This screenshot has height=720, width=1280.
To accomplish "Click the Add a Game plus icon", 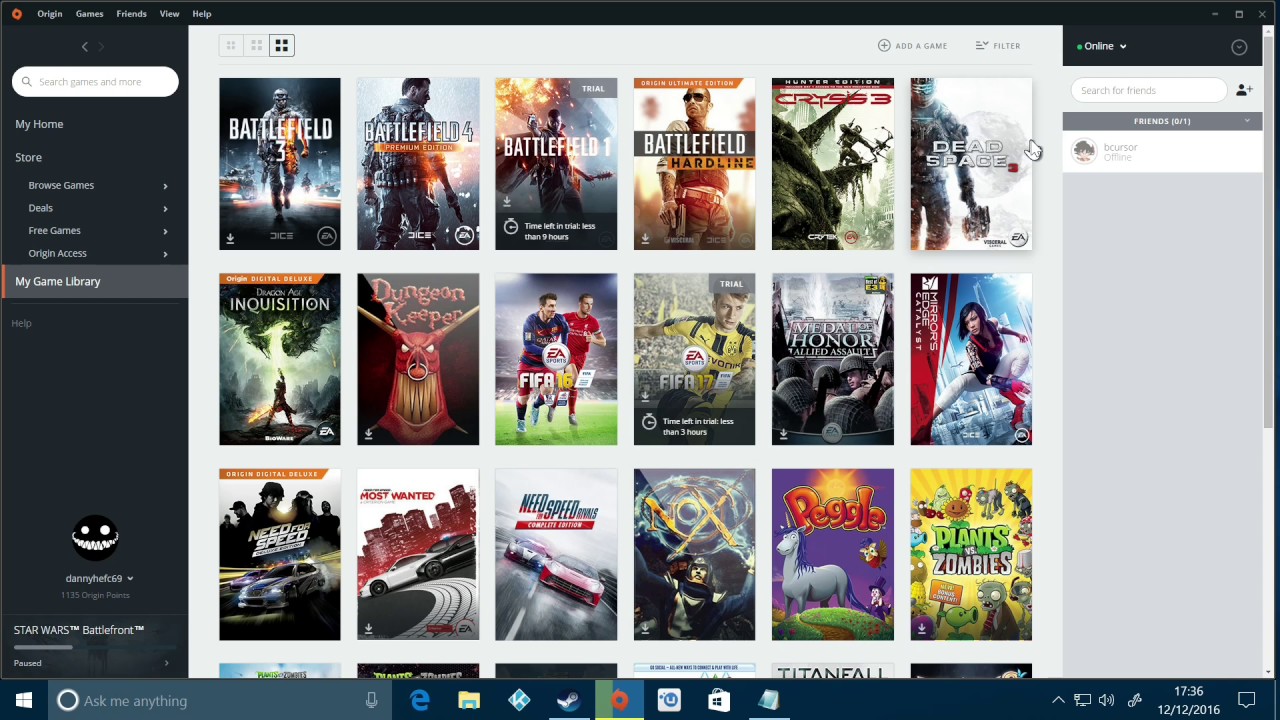I will 884,45.
